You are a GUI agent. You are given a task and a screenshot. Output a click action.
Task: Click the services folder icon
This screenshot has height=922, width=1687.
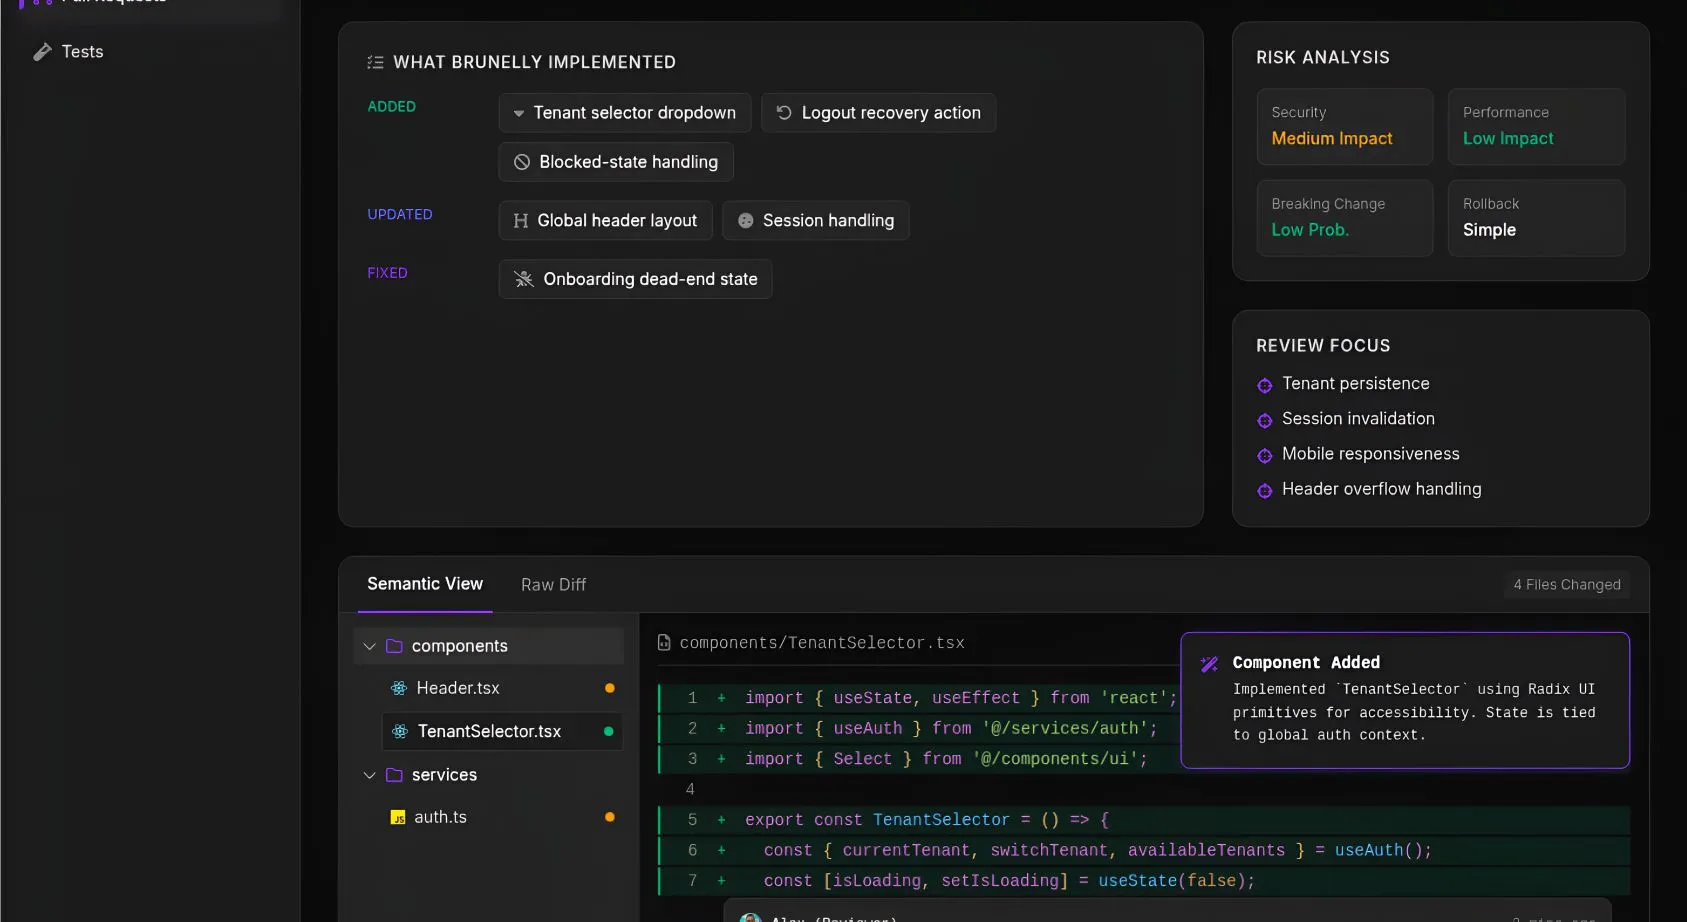394,775
